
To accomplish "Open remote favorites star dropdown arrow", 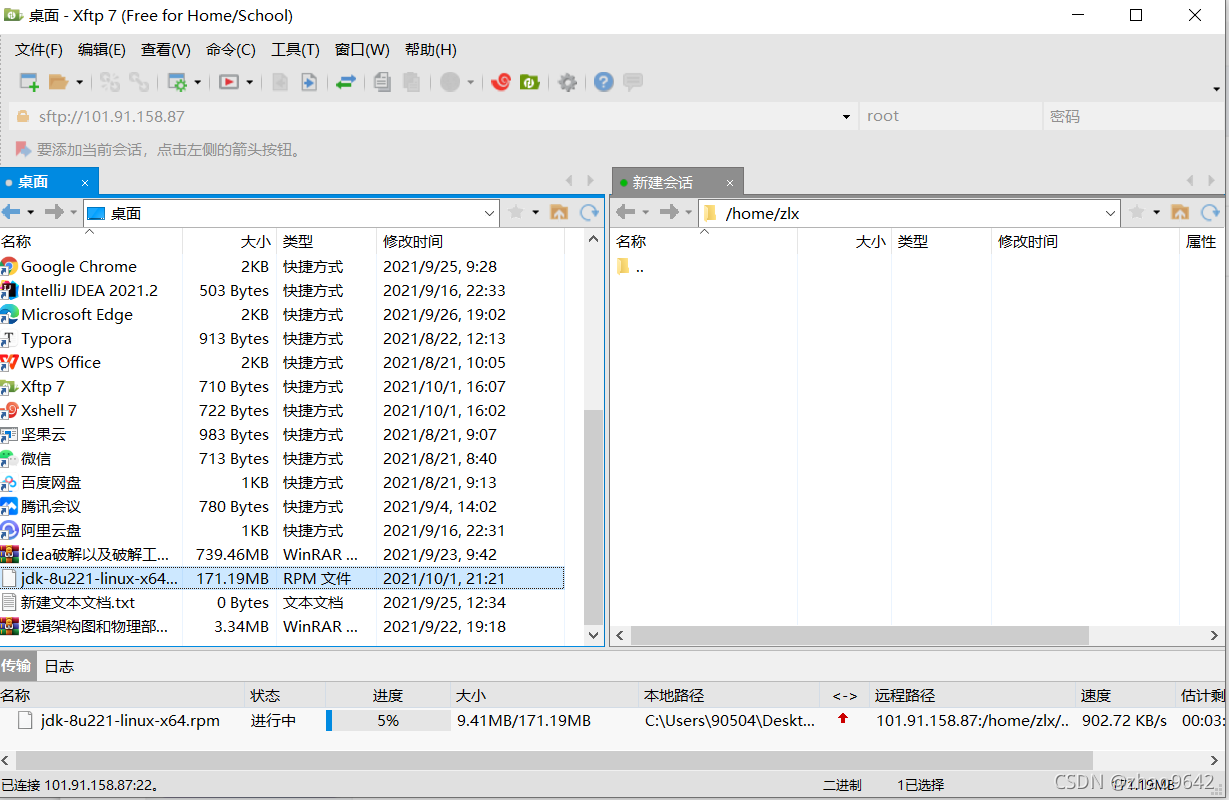I will point(1157,212).
